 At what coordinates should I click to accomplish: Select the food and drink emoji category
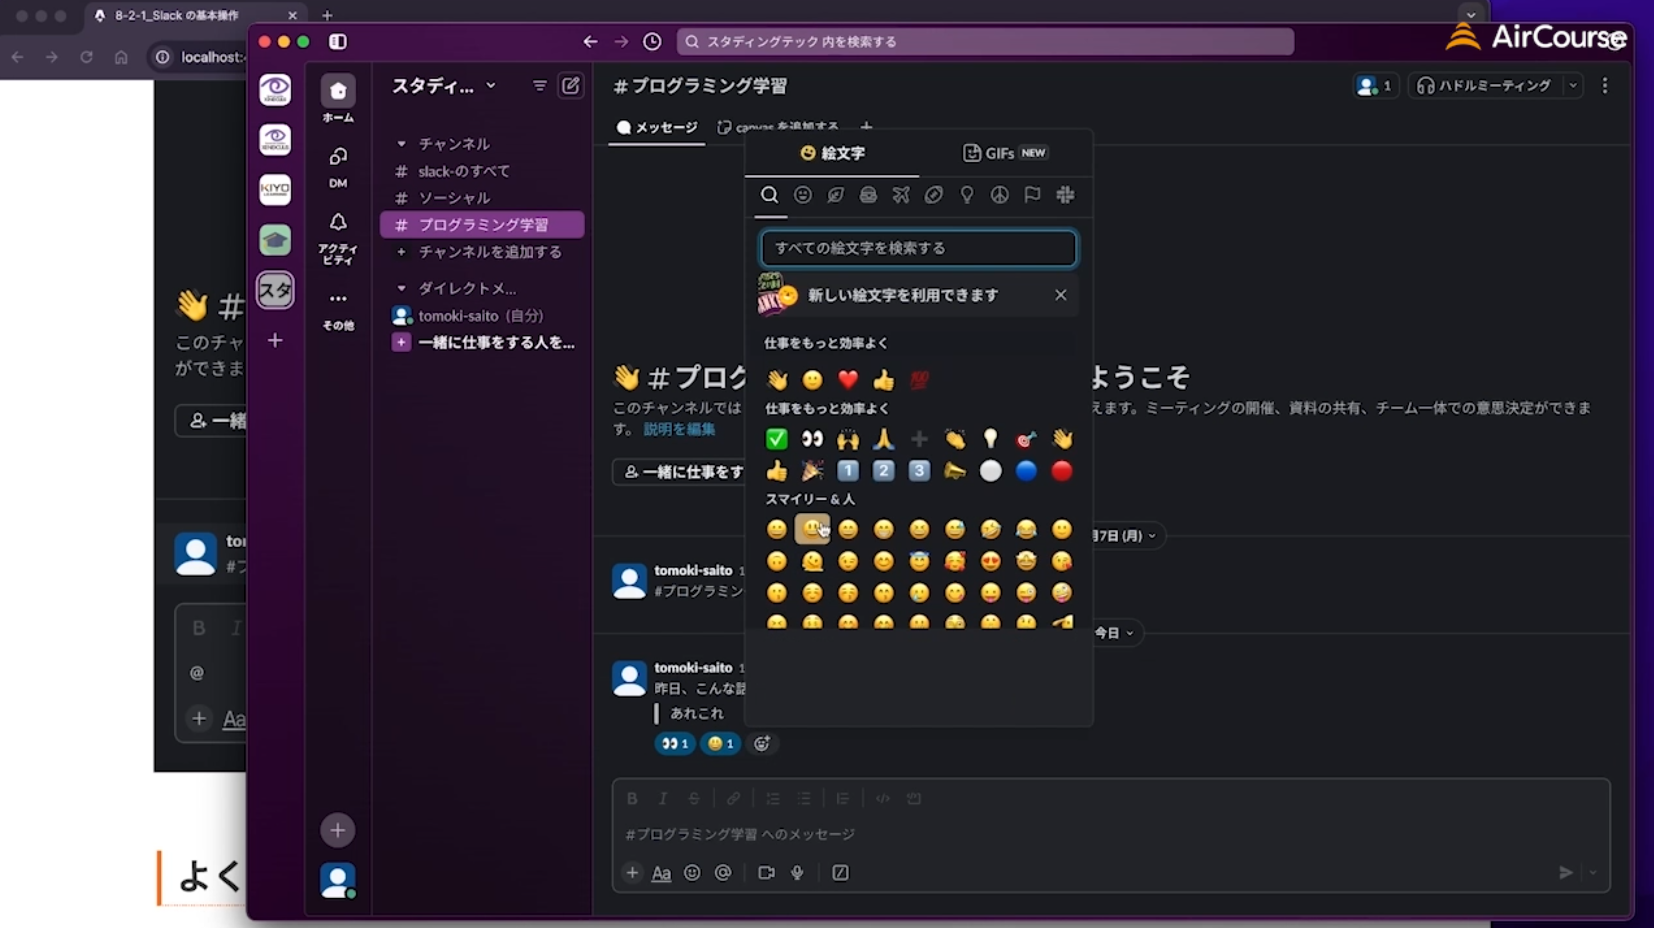tap(868, 195)
